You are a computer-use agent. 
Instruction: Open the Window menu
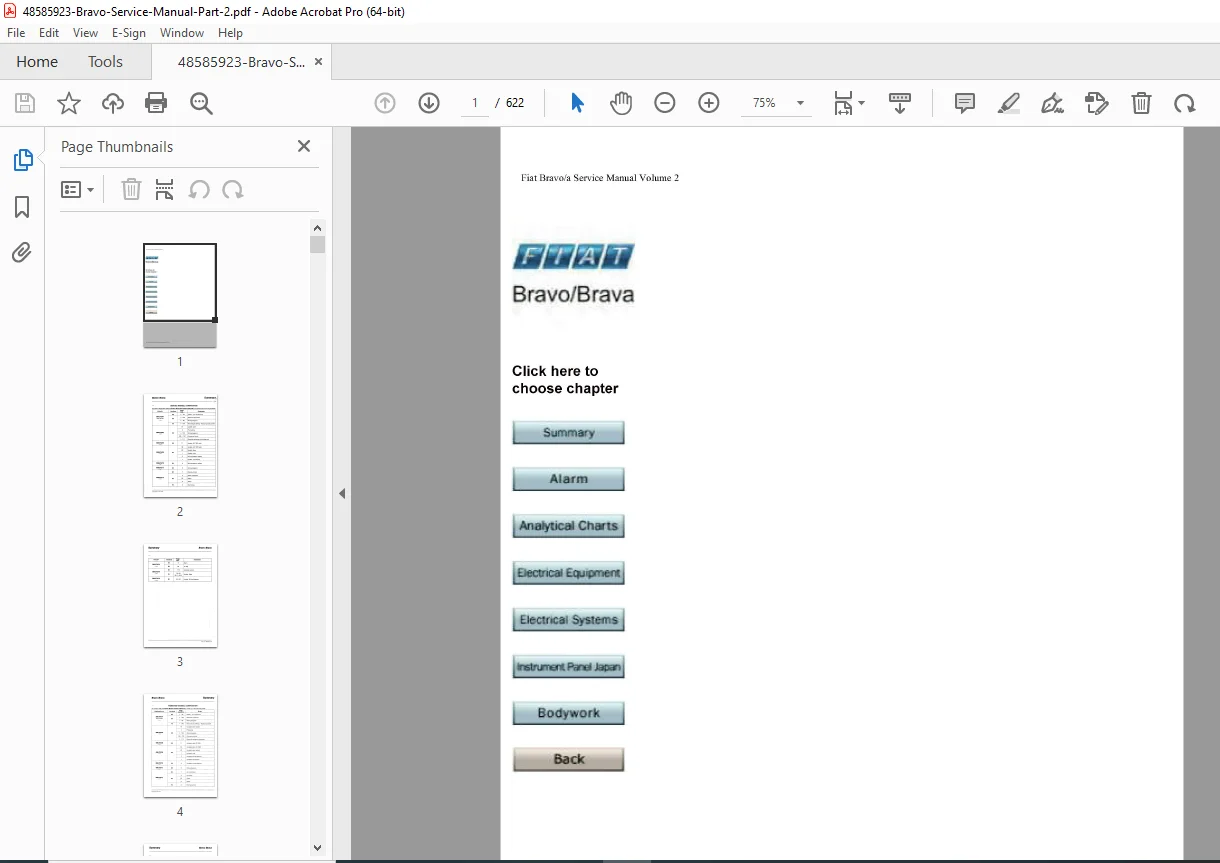coord(182,33)
